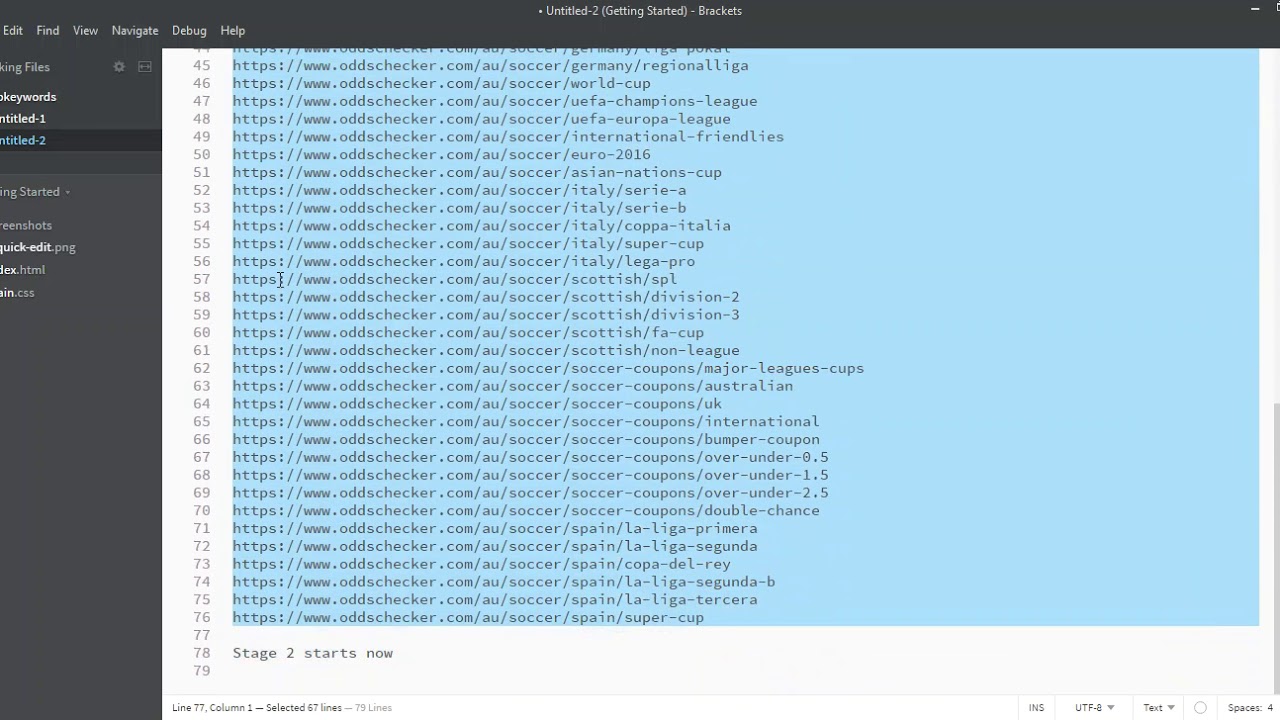This screenshot has height=720, width=1280.
Task: Click the soccer-coupons/australian URL line
Action: (x=513, y=386)
